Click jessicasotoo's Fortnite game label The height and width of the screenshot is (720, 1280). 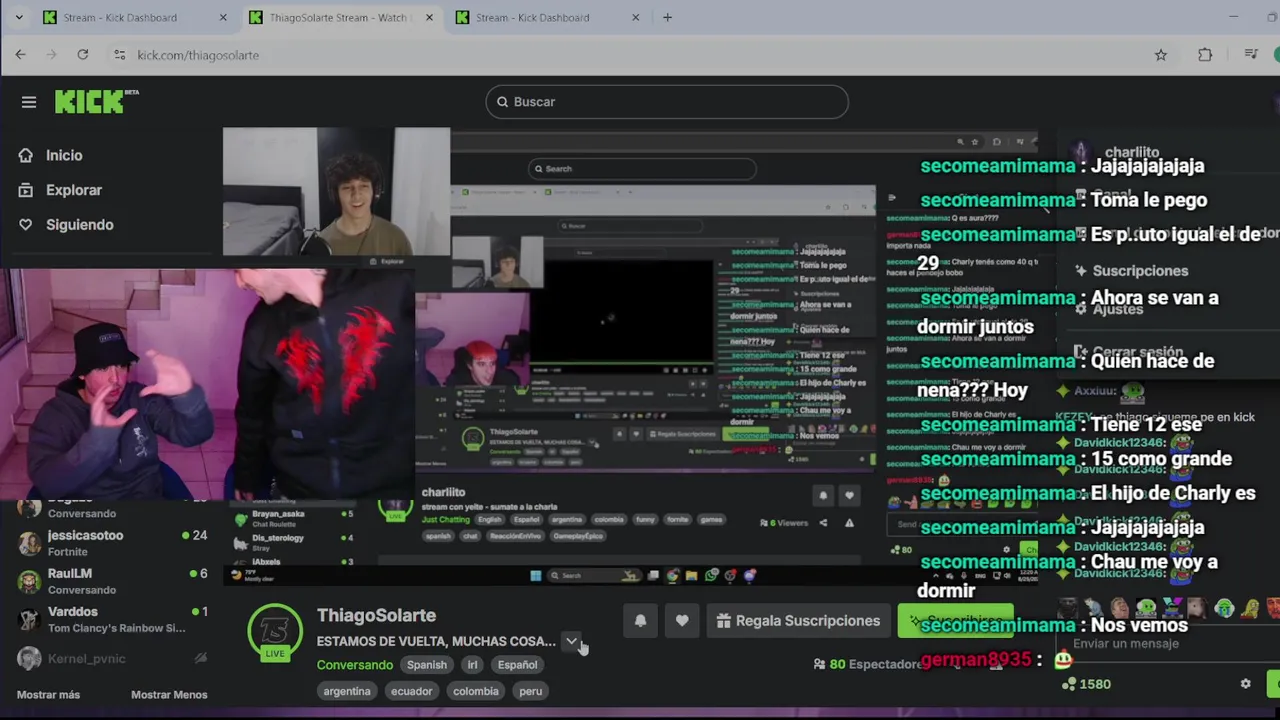(x=68, y=552)
